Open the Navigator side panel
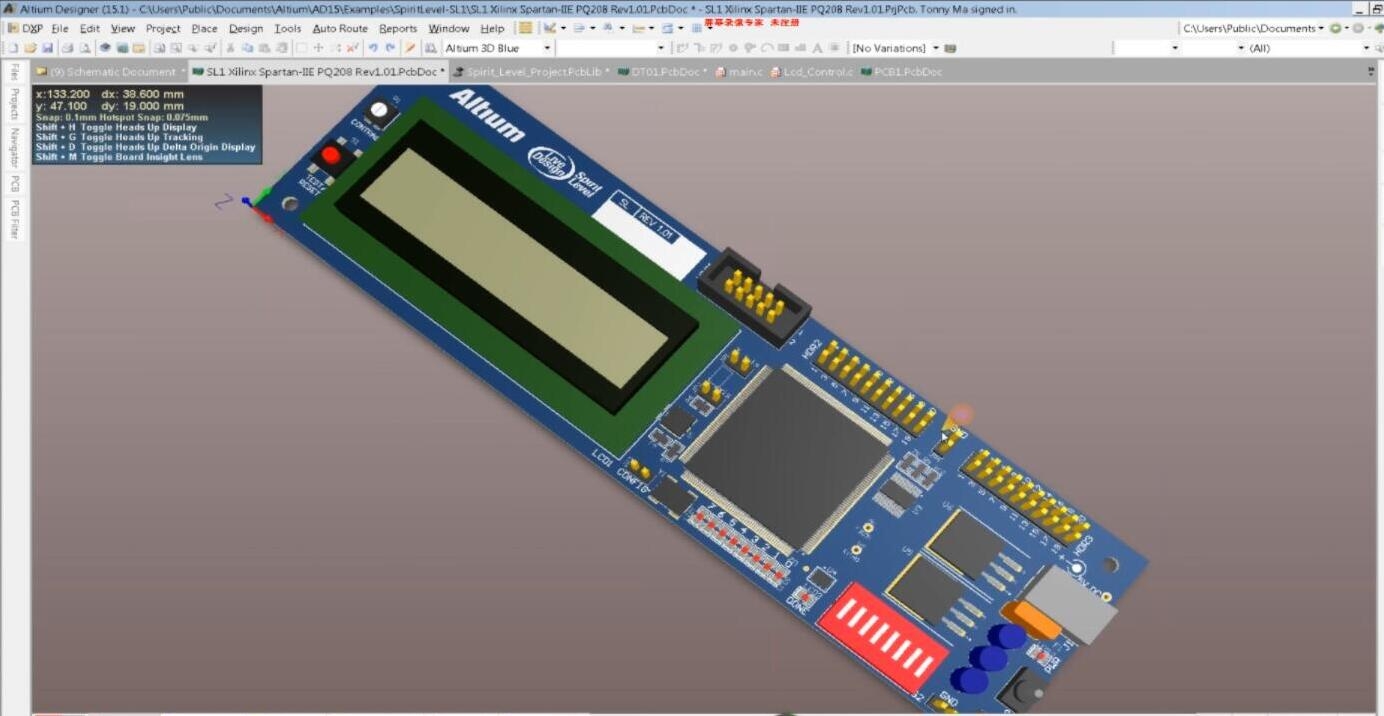 pos(15,148)
